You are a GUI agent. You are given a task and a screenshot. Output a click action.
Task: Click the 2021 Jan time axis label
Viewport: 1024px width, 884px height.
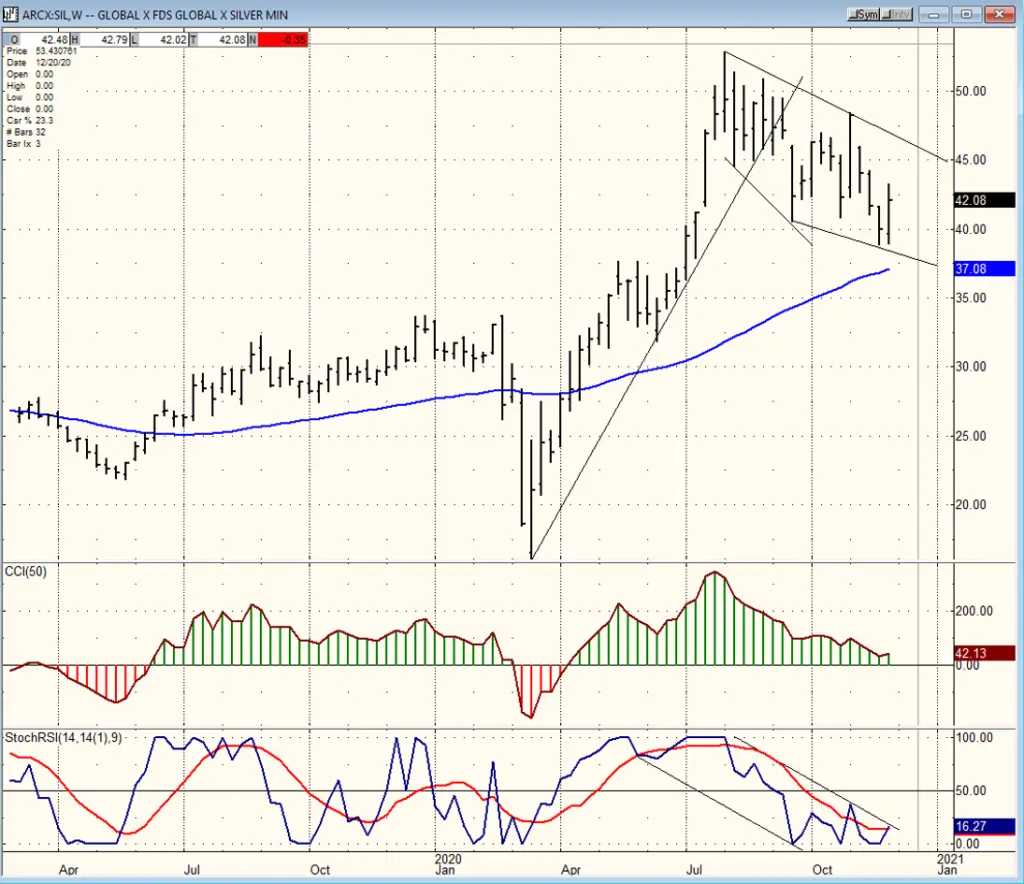pyautogui.click(x=948, y=864)
